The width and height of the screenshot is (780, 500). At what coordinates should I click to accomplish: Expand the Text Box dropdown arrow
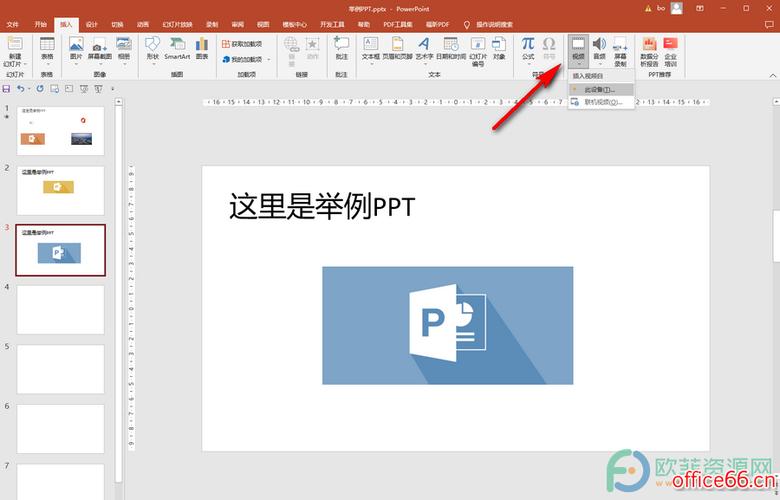[371, 64]
